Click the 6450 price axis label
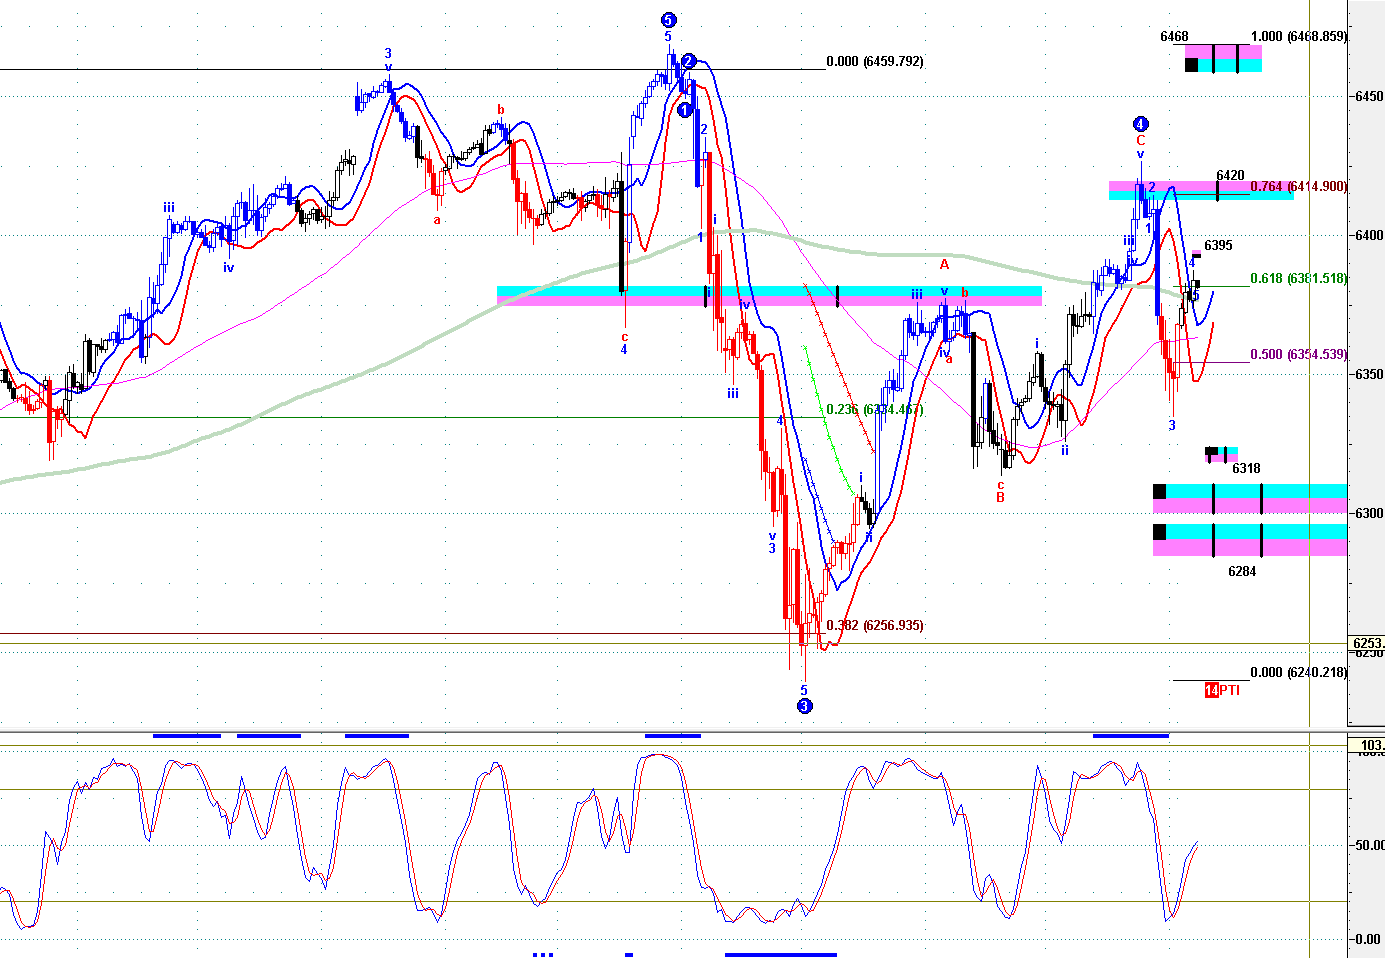The image size is (1385, 958). coord(1369,97)
